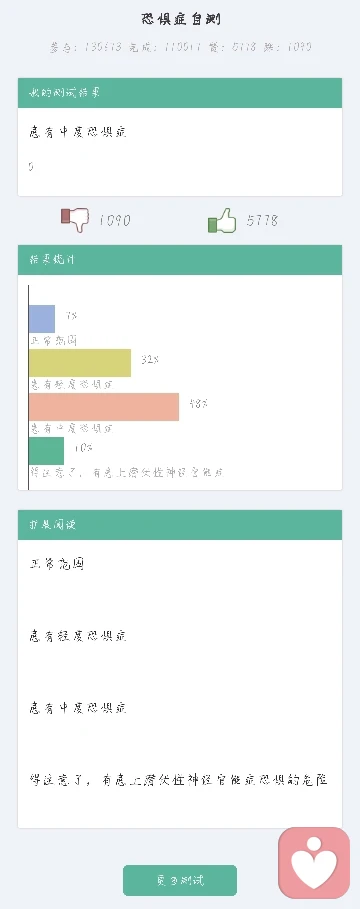Screen dimensions: 360x909
Task: Open 正常范围 in extended reading
Action: coord(57,563)
